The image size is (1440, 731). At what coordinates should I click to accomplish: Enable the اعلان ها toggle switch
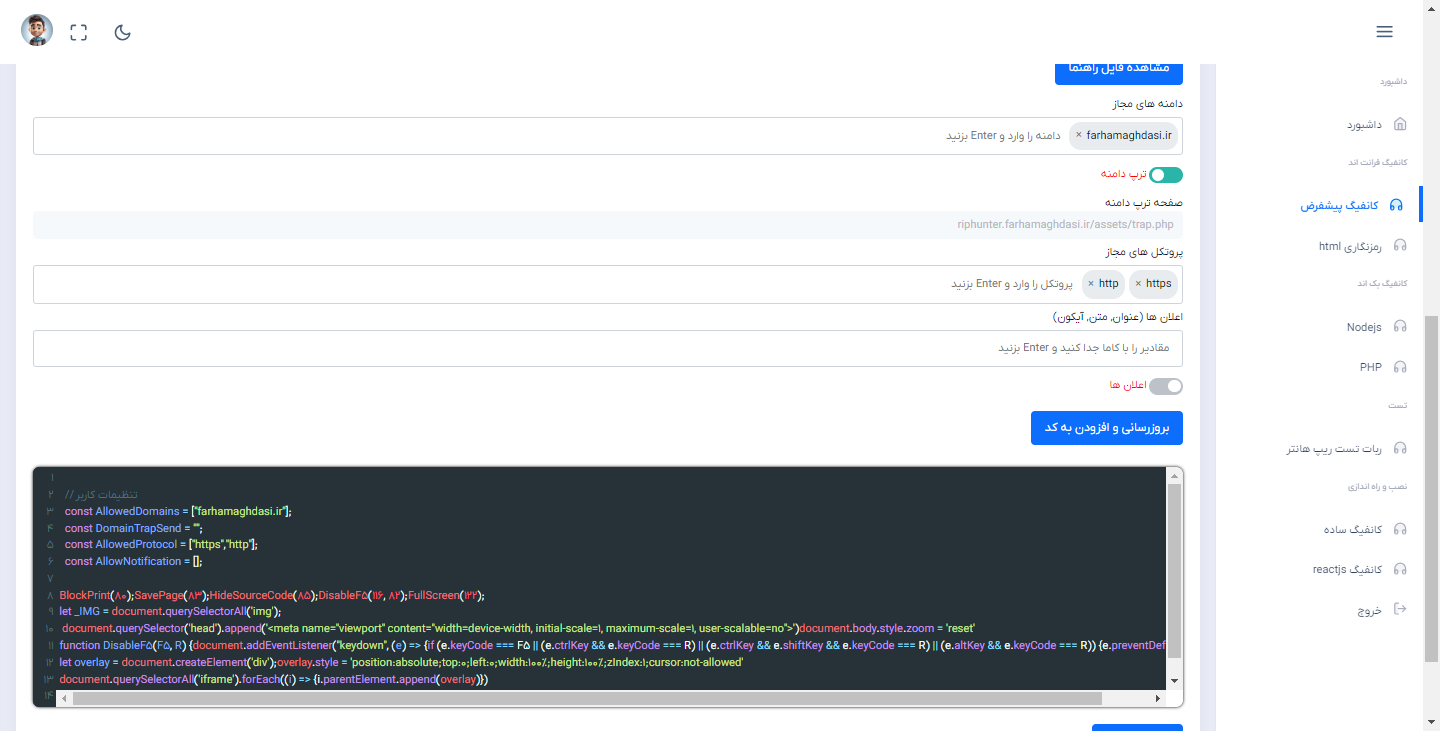(x=1165, y=386)
